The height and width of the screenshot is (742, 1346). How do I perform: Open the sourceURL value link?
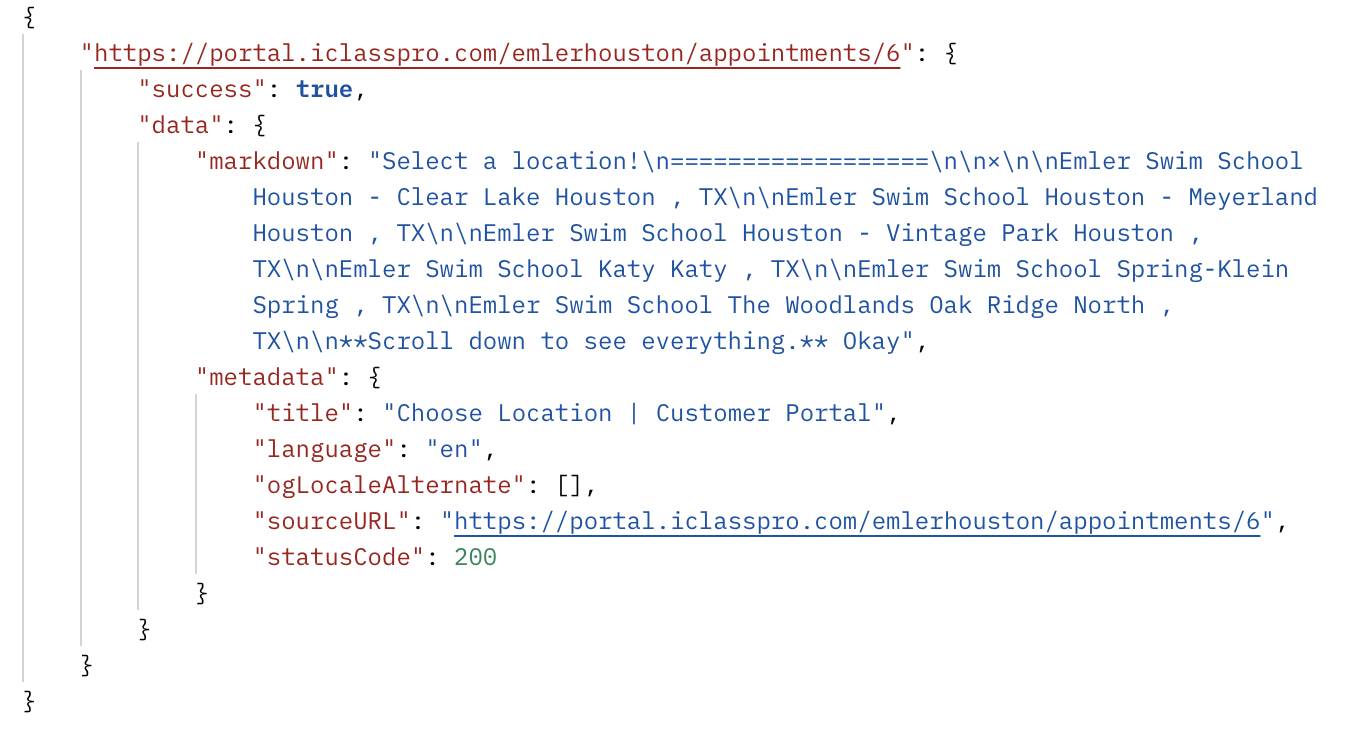click(858, 522)
